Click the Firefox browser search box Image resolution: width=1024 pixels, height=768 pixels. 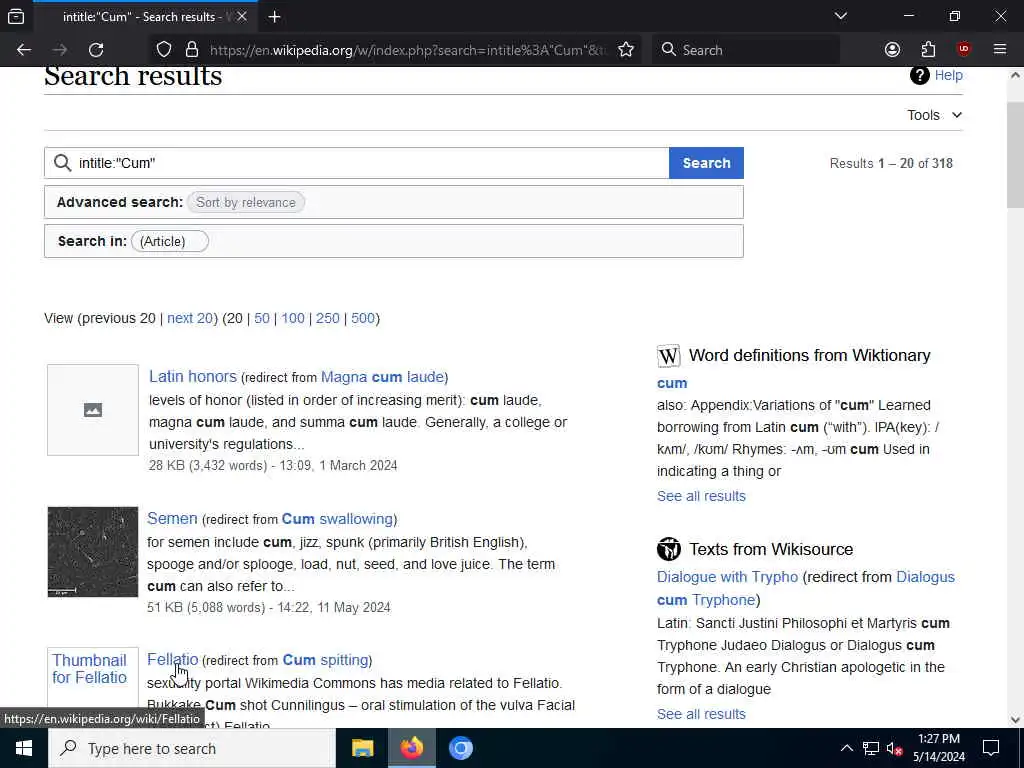(x=745, y=50)
